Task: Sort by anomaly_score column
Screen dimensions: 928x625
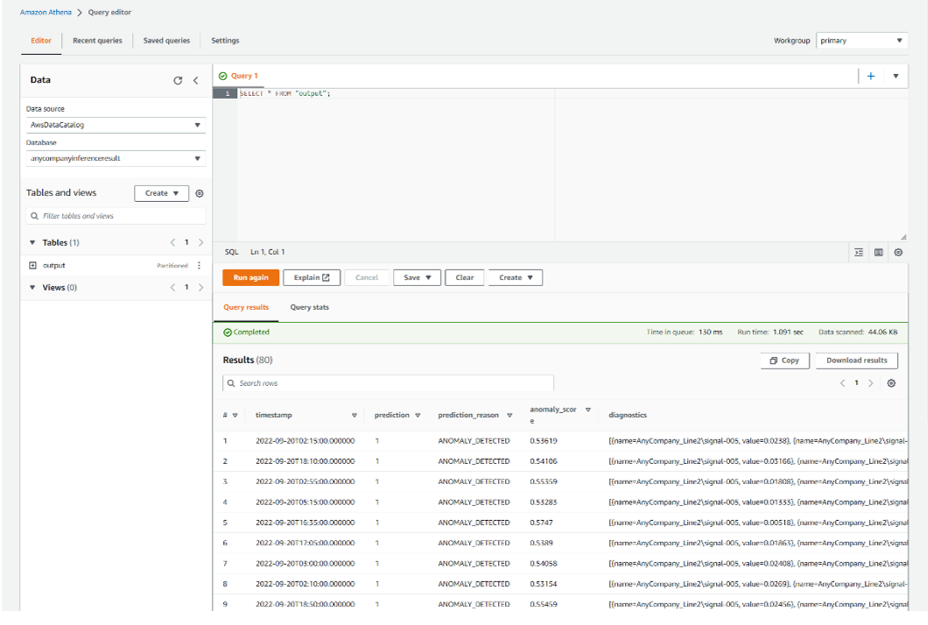Action: pyautogui.click(x=588, y=410)
